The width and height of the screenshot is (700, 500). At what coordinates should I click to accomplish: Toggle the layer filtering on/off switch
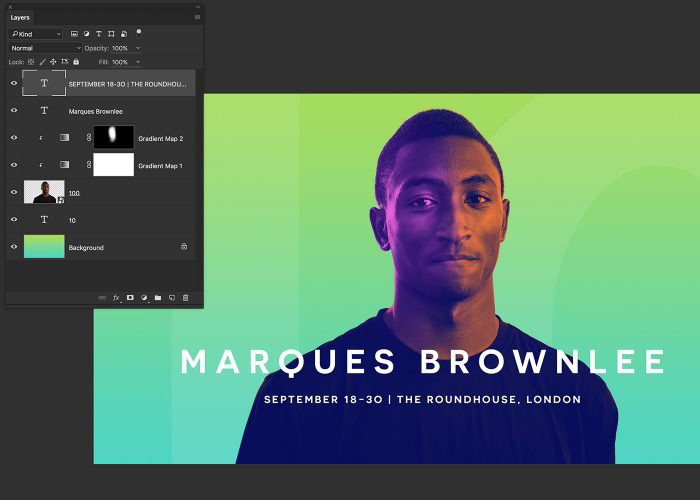coord(139,33)
